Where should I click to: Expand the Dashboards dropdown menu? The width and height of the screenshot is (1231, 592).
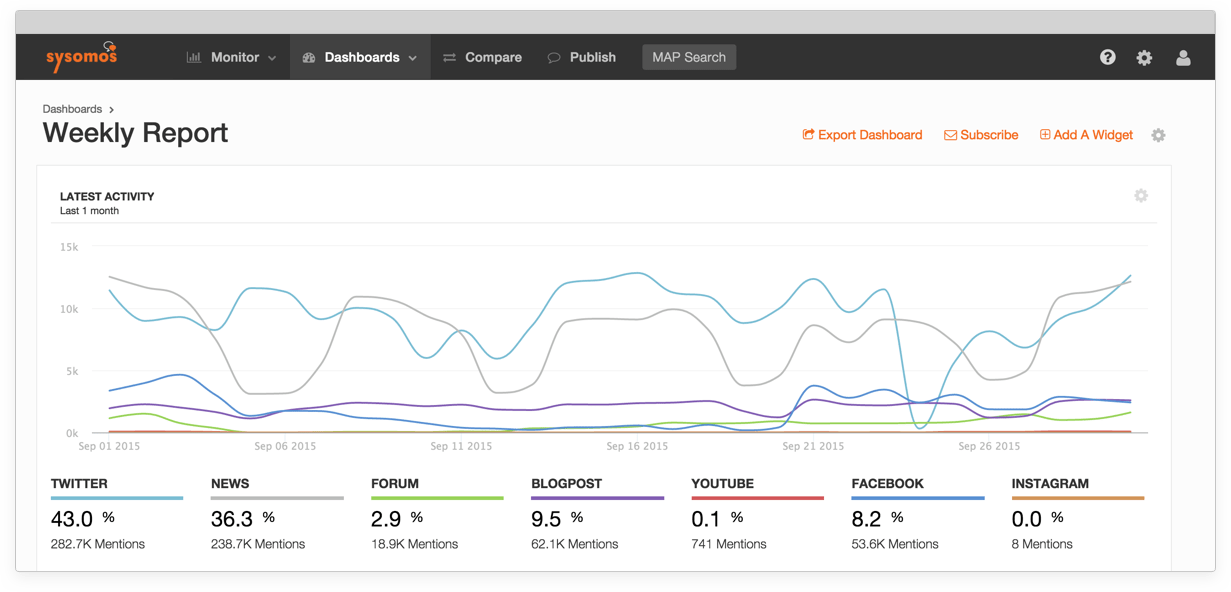(360, 58)
